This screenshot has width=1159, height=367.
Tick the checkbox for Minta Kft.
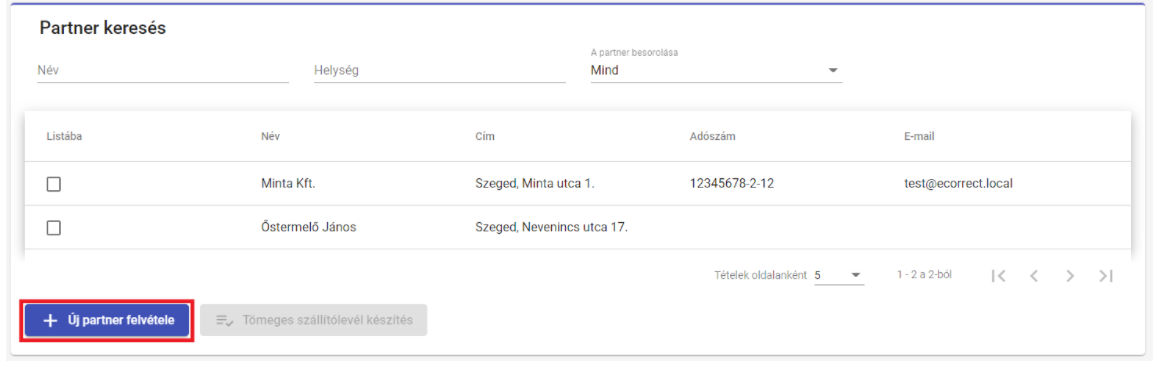click(x=53, y=185)
